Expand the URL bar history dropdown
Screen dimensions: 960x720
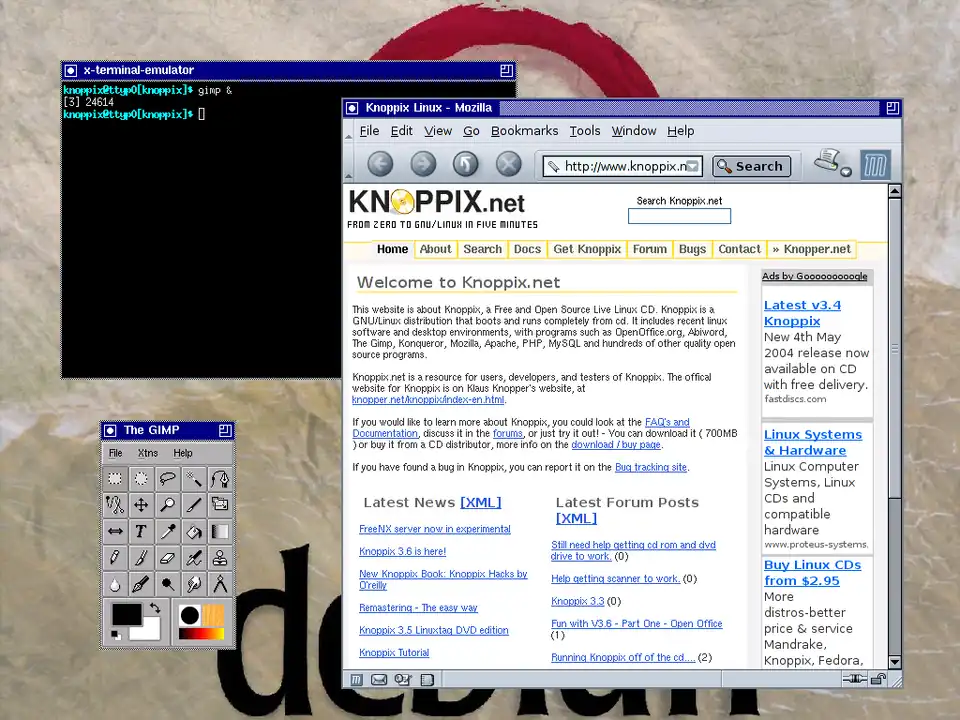tap(694, 166)
